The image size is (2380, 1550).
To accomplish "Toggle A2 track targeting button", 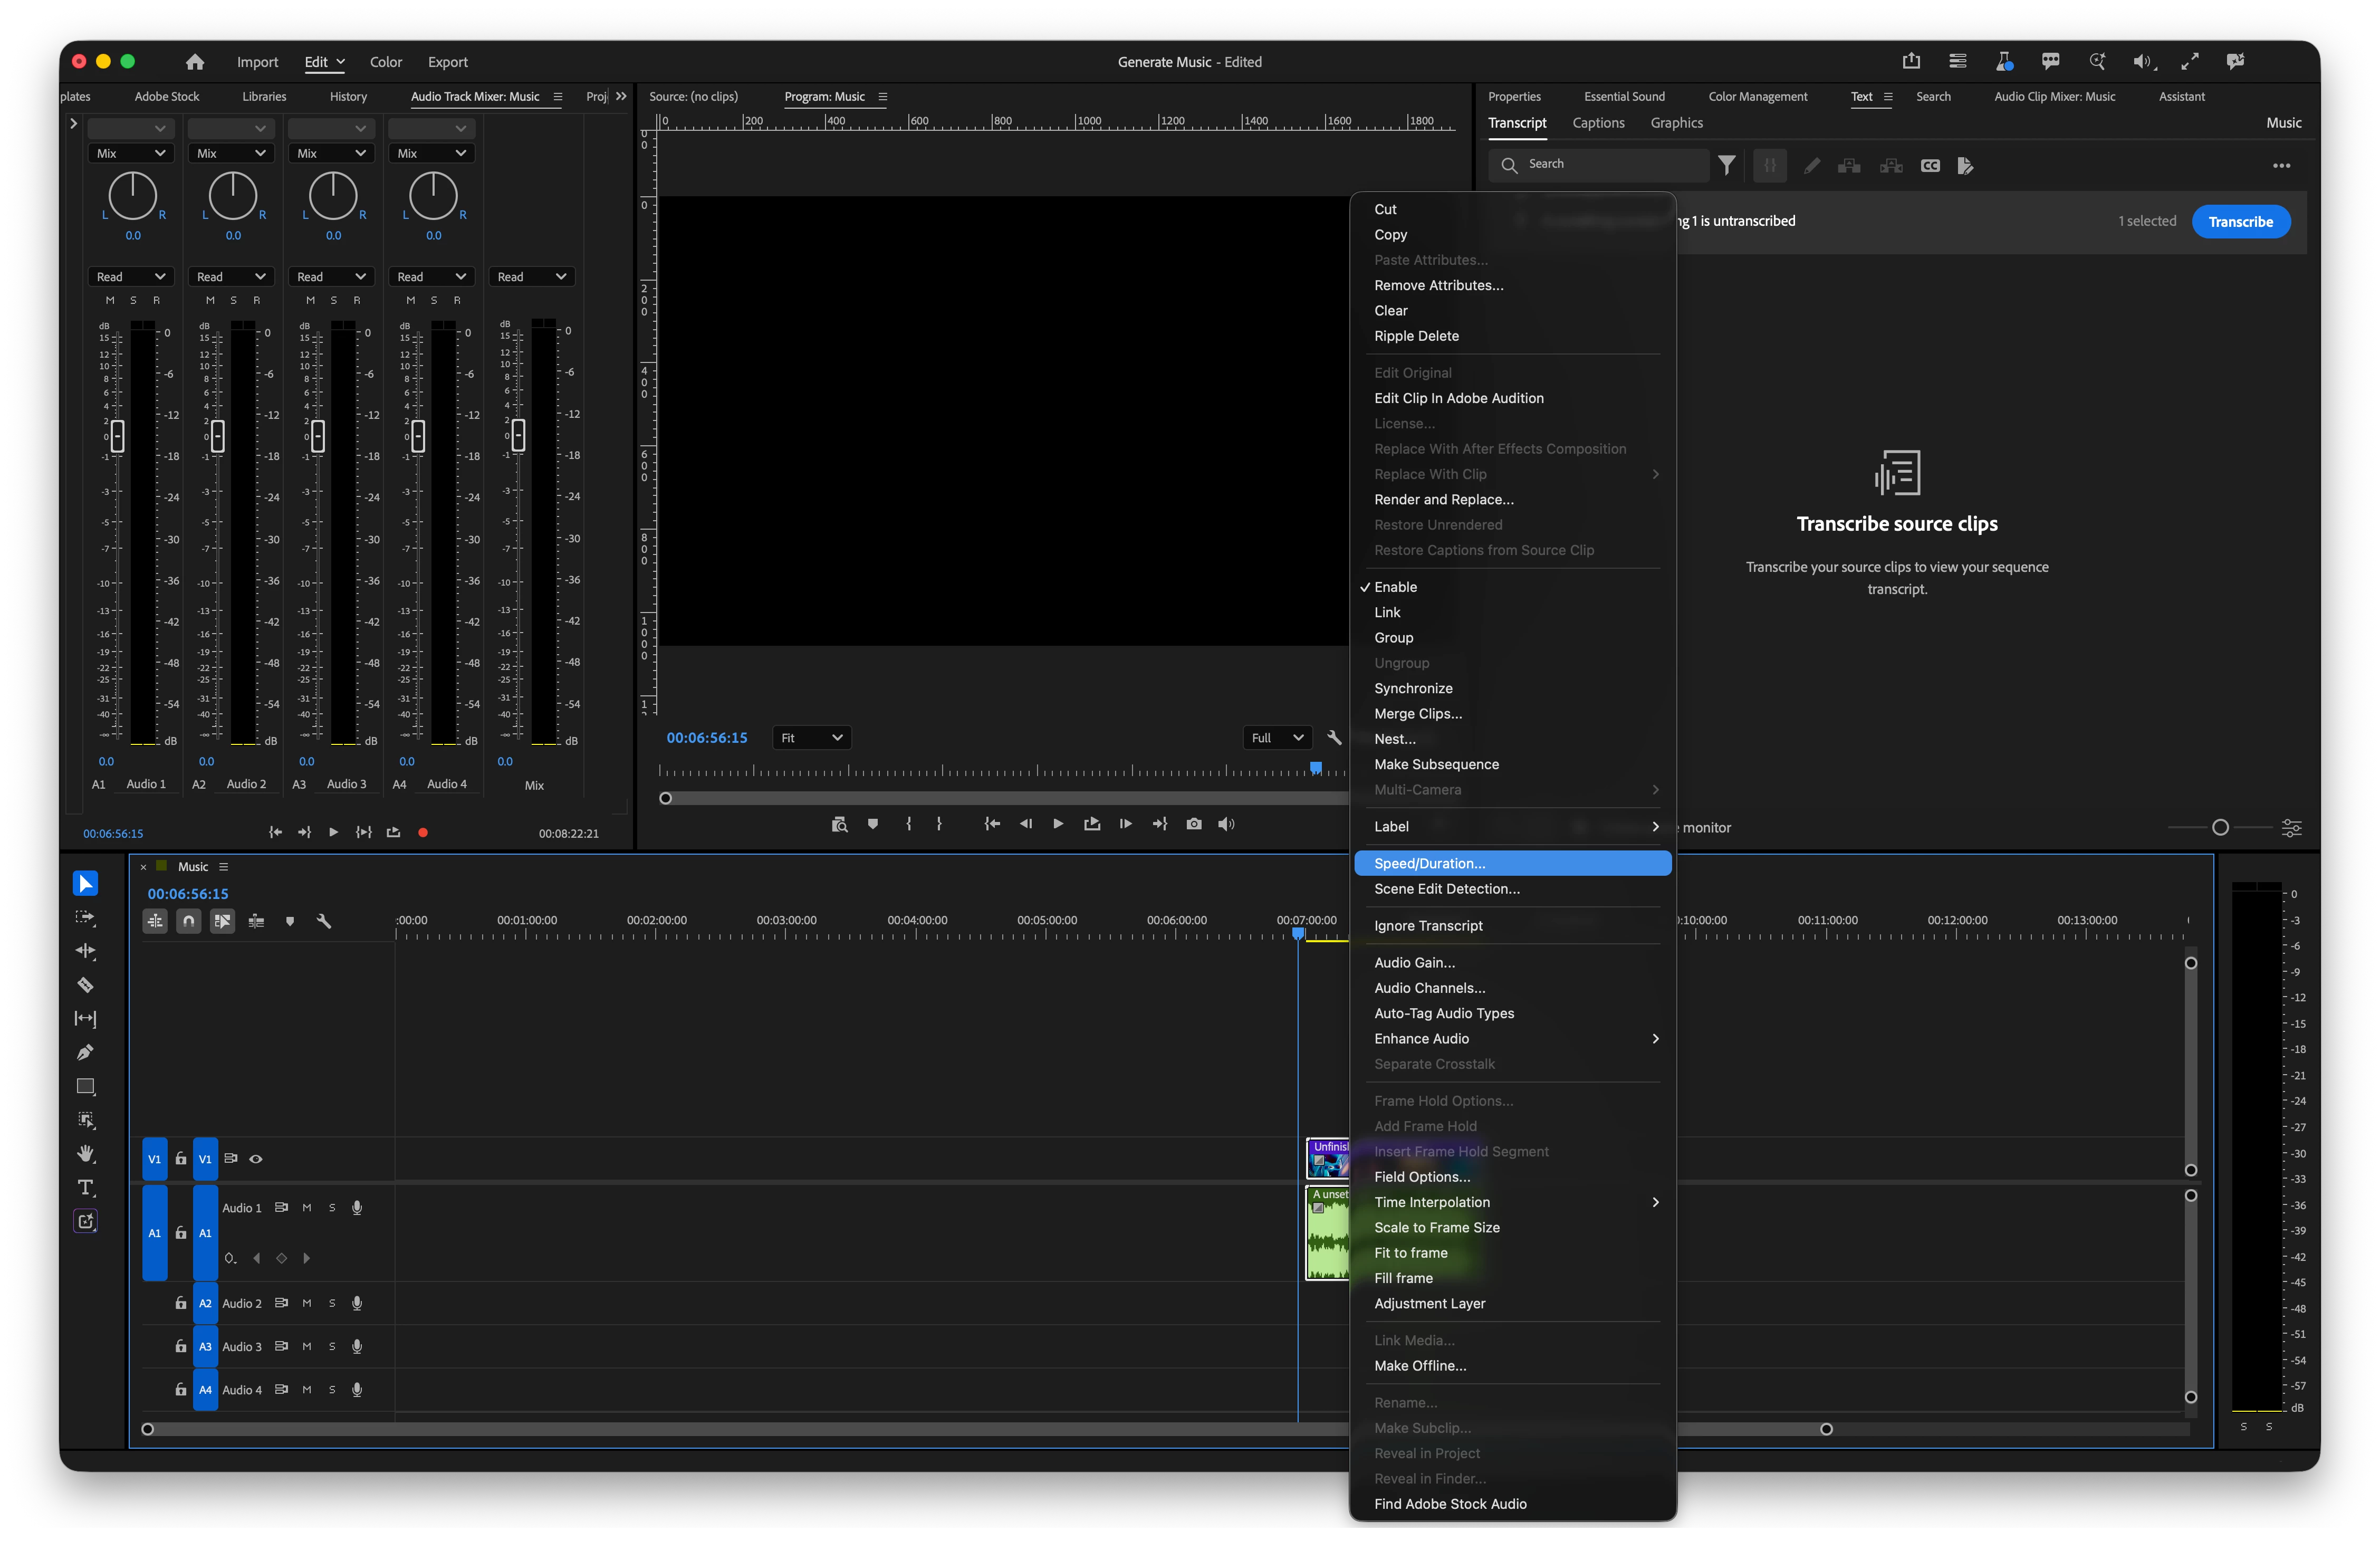I will (205, 1303).
